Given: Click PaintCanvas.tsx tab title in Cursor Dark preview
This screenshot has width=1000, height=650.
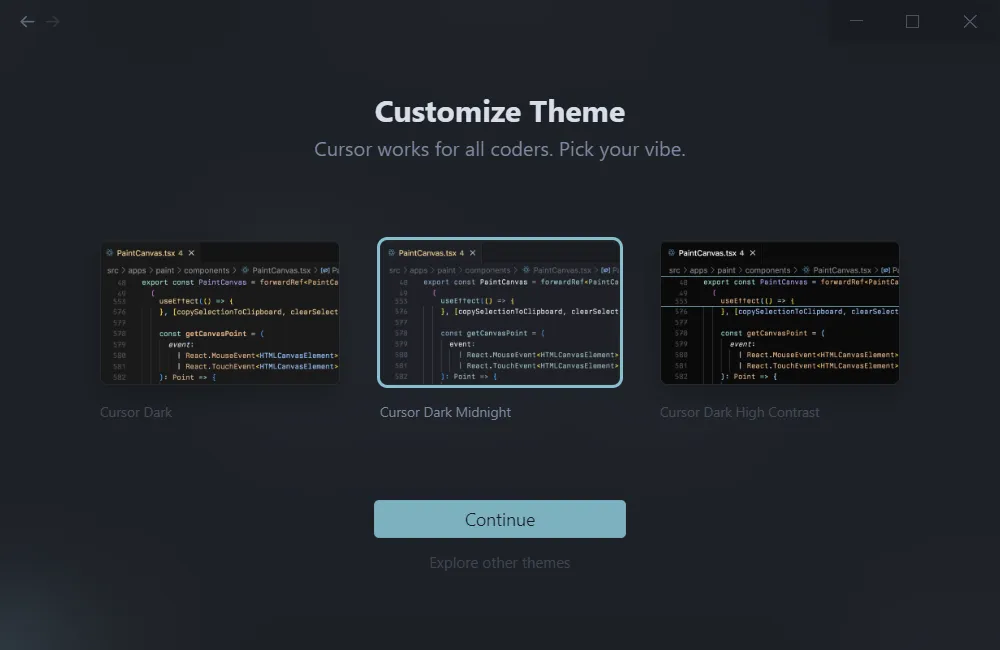Looking at the screenshot, I should 145,253.
